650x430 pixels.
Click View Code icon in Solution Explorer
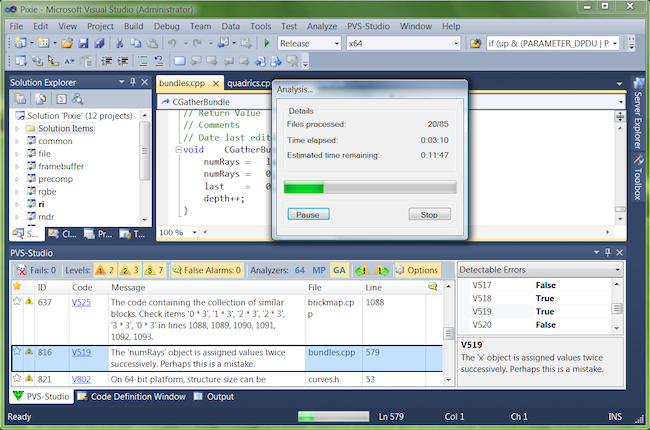(x=61, y=99)
